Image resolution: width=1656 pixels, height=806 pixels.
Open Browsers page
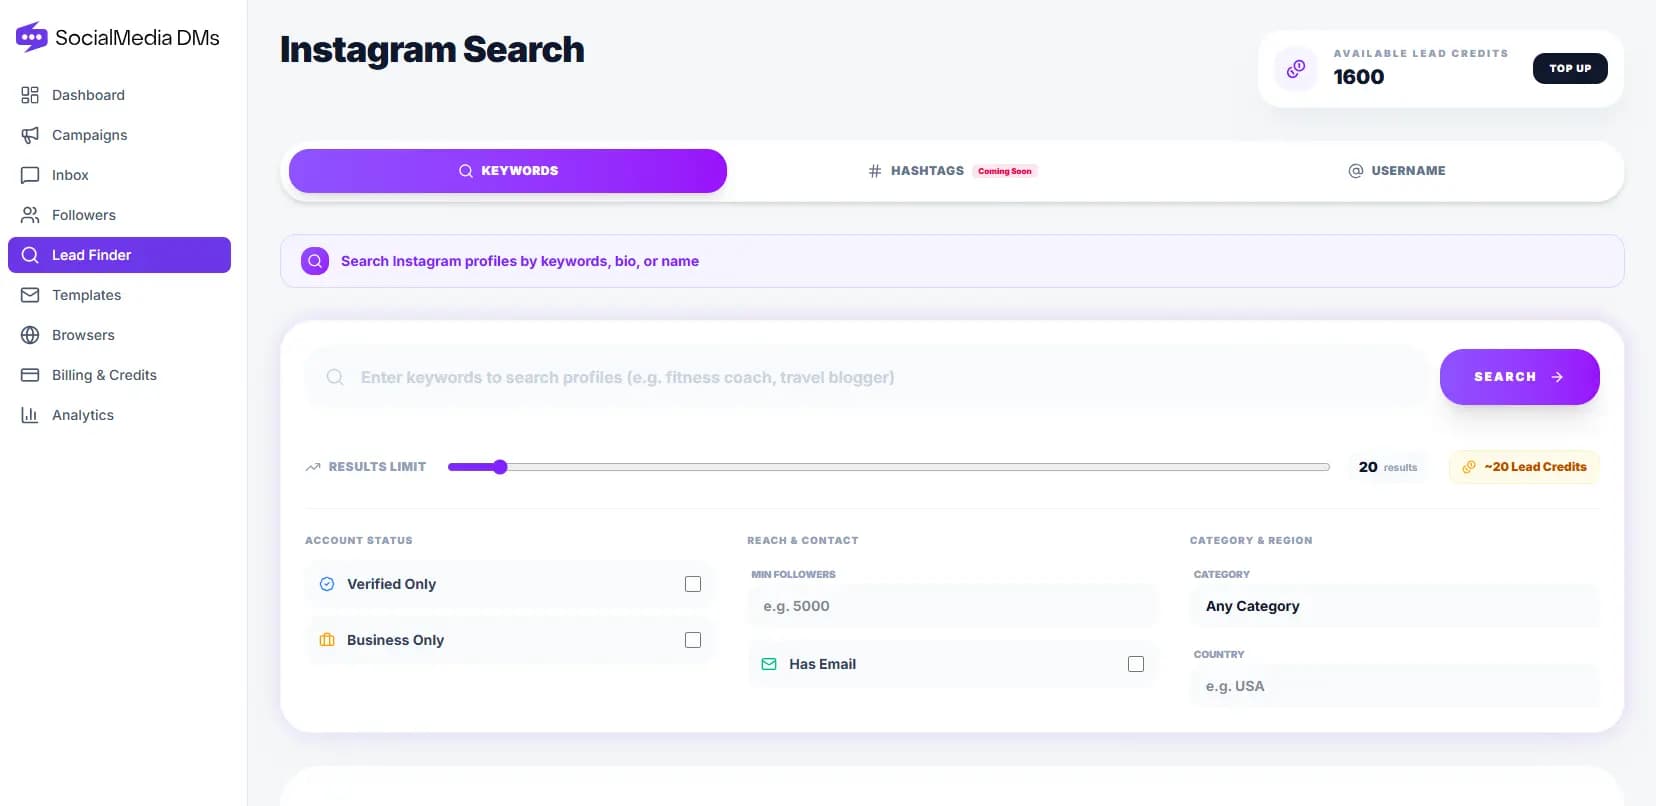[x=119, y=335]
